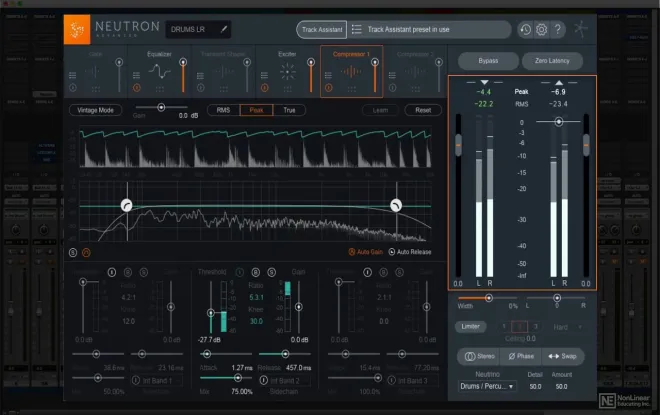660x415 pixels.
Task: Open the settings gear icon
Action: tap(542, 29)
